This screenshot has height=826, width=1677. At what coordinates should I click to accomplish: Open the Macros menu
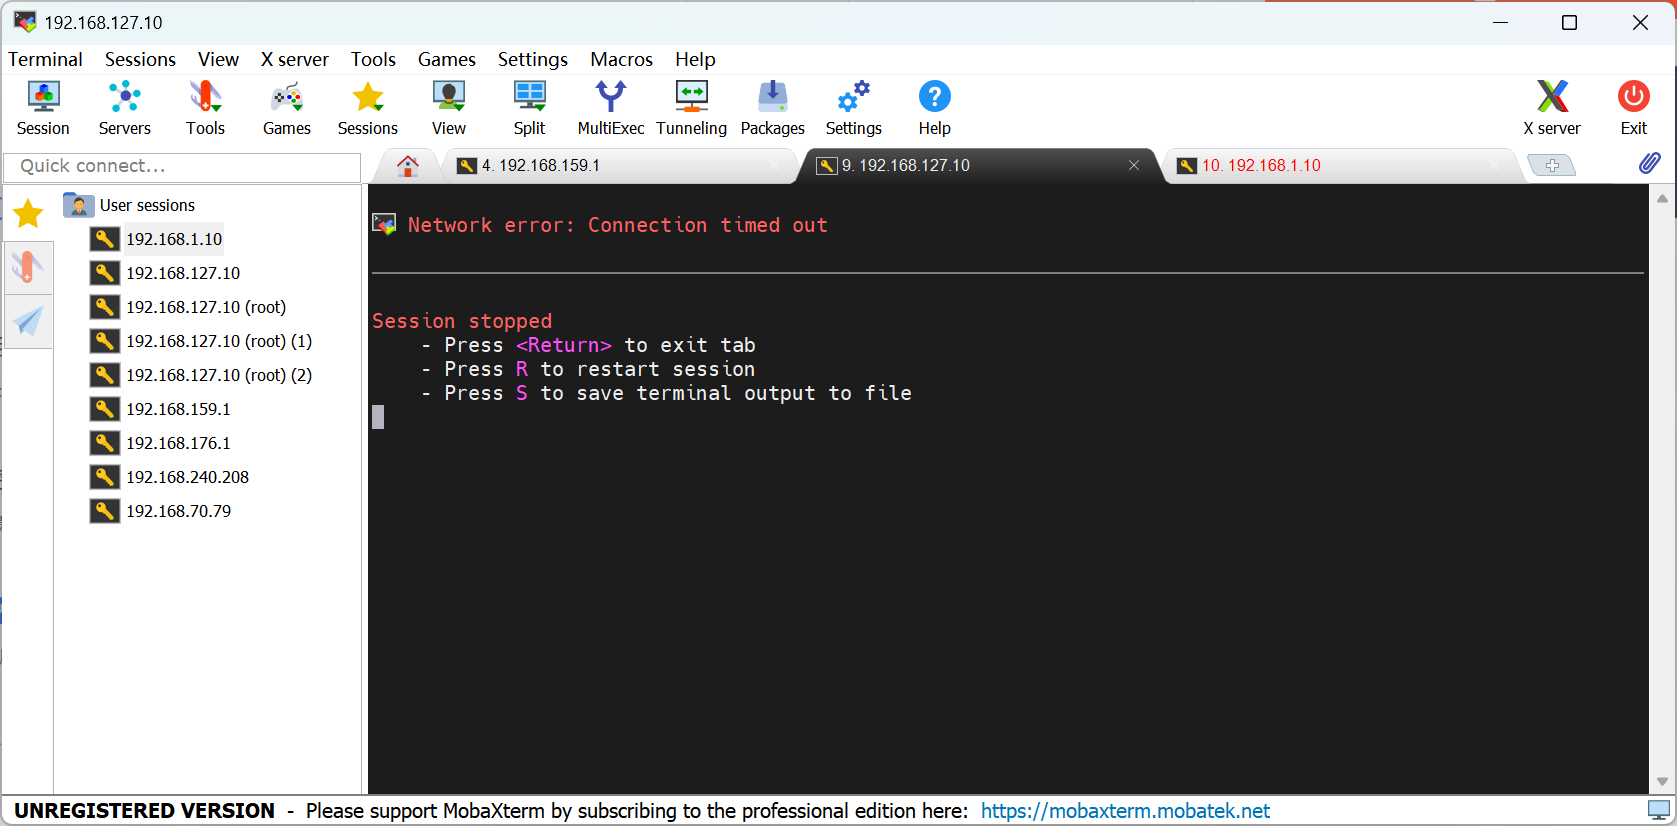621,59
